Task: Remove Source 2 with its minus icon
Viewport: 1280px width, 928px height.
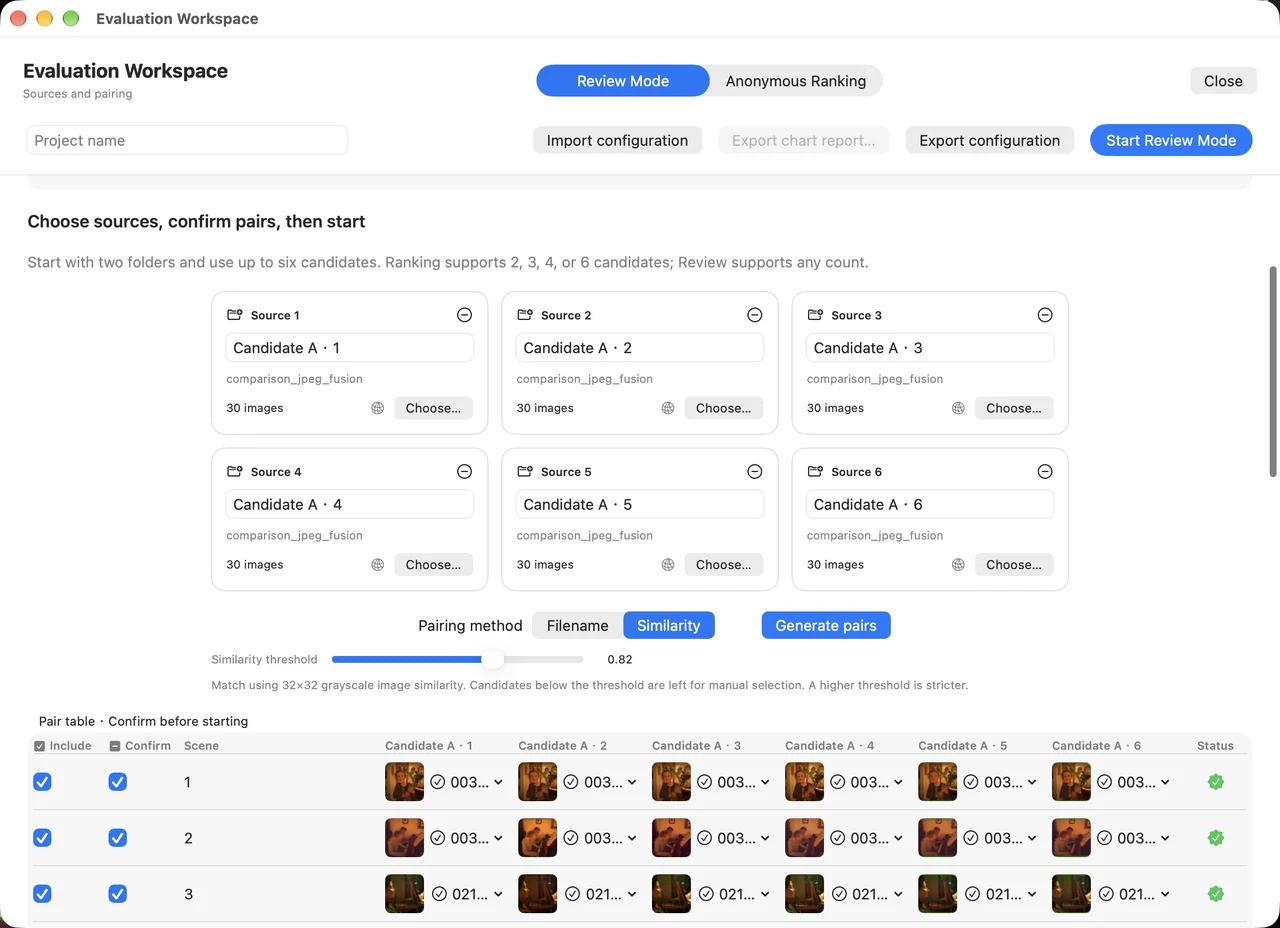Action: [755, 315]
